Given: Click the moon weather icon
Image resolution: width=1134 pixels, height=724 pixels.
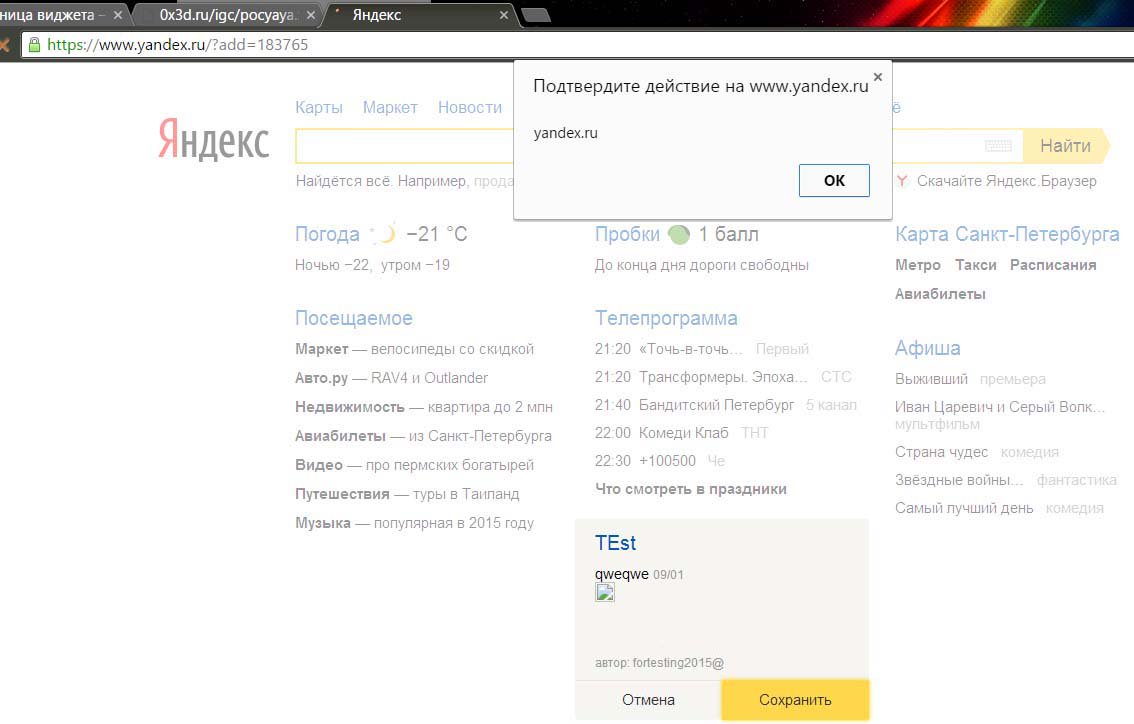Looking at the screenshot, I should click(x=385, y=234).
